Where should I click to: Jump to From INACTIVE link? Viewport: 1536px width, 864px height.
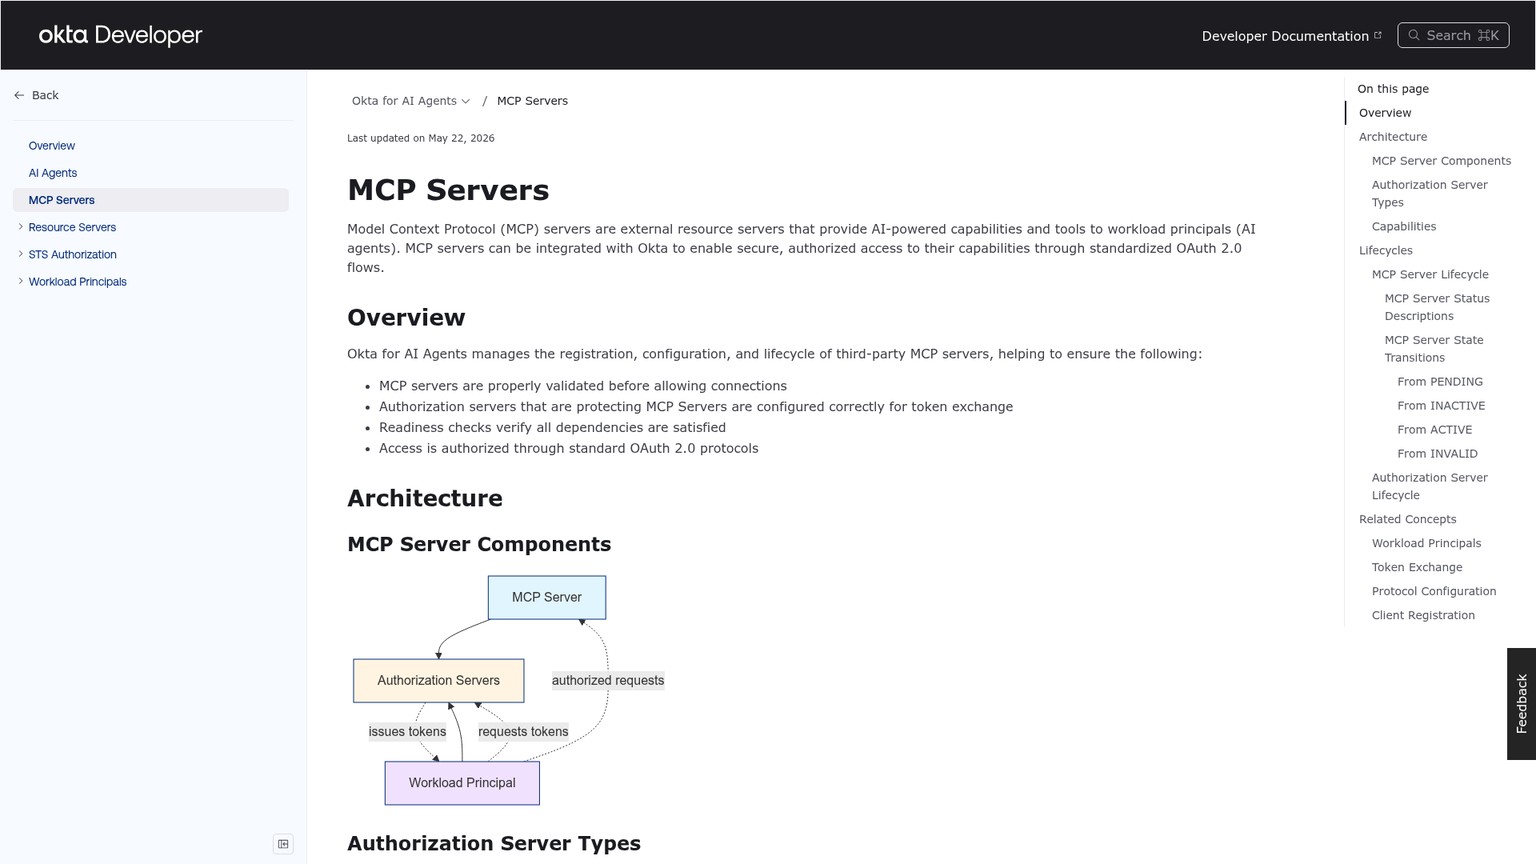[x=1441, y=406]
